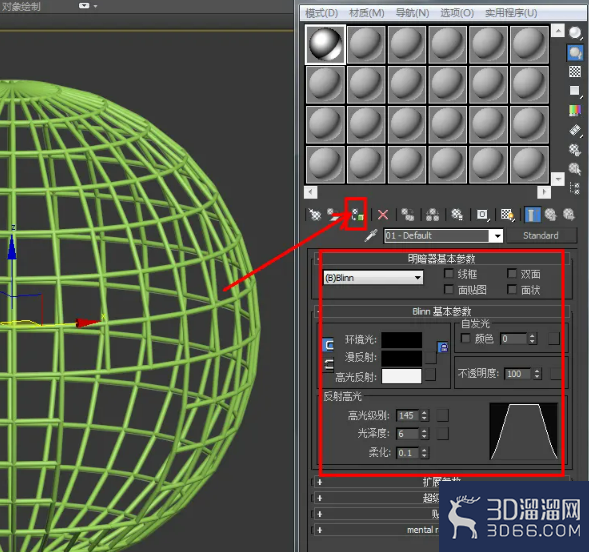Click the map button beside 不透明度 value

pos(556,374)
